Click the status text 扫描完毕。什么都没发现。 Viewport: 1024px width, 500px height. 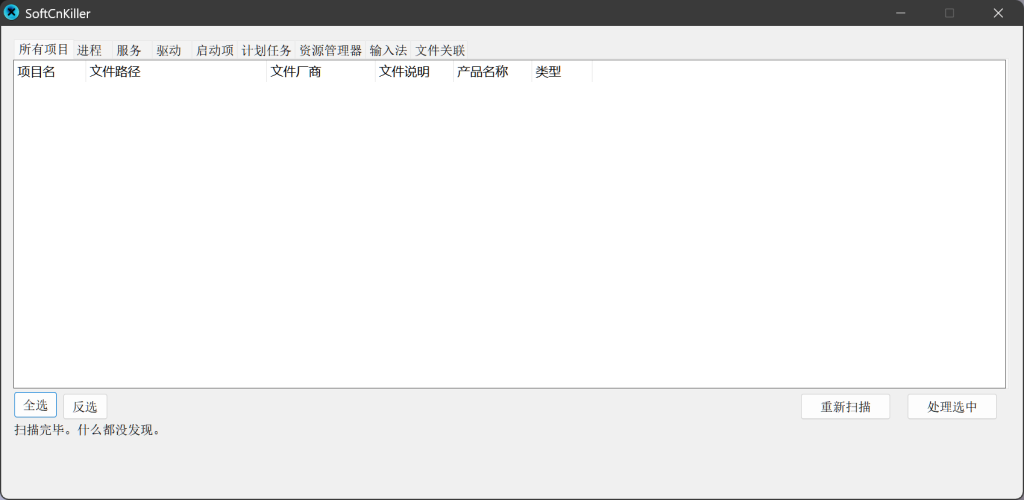tap(88, 430)
